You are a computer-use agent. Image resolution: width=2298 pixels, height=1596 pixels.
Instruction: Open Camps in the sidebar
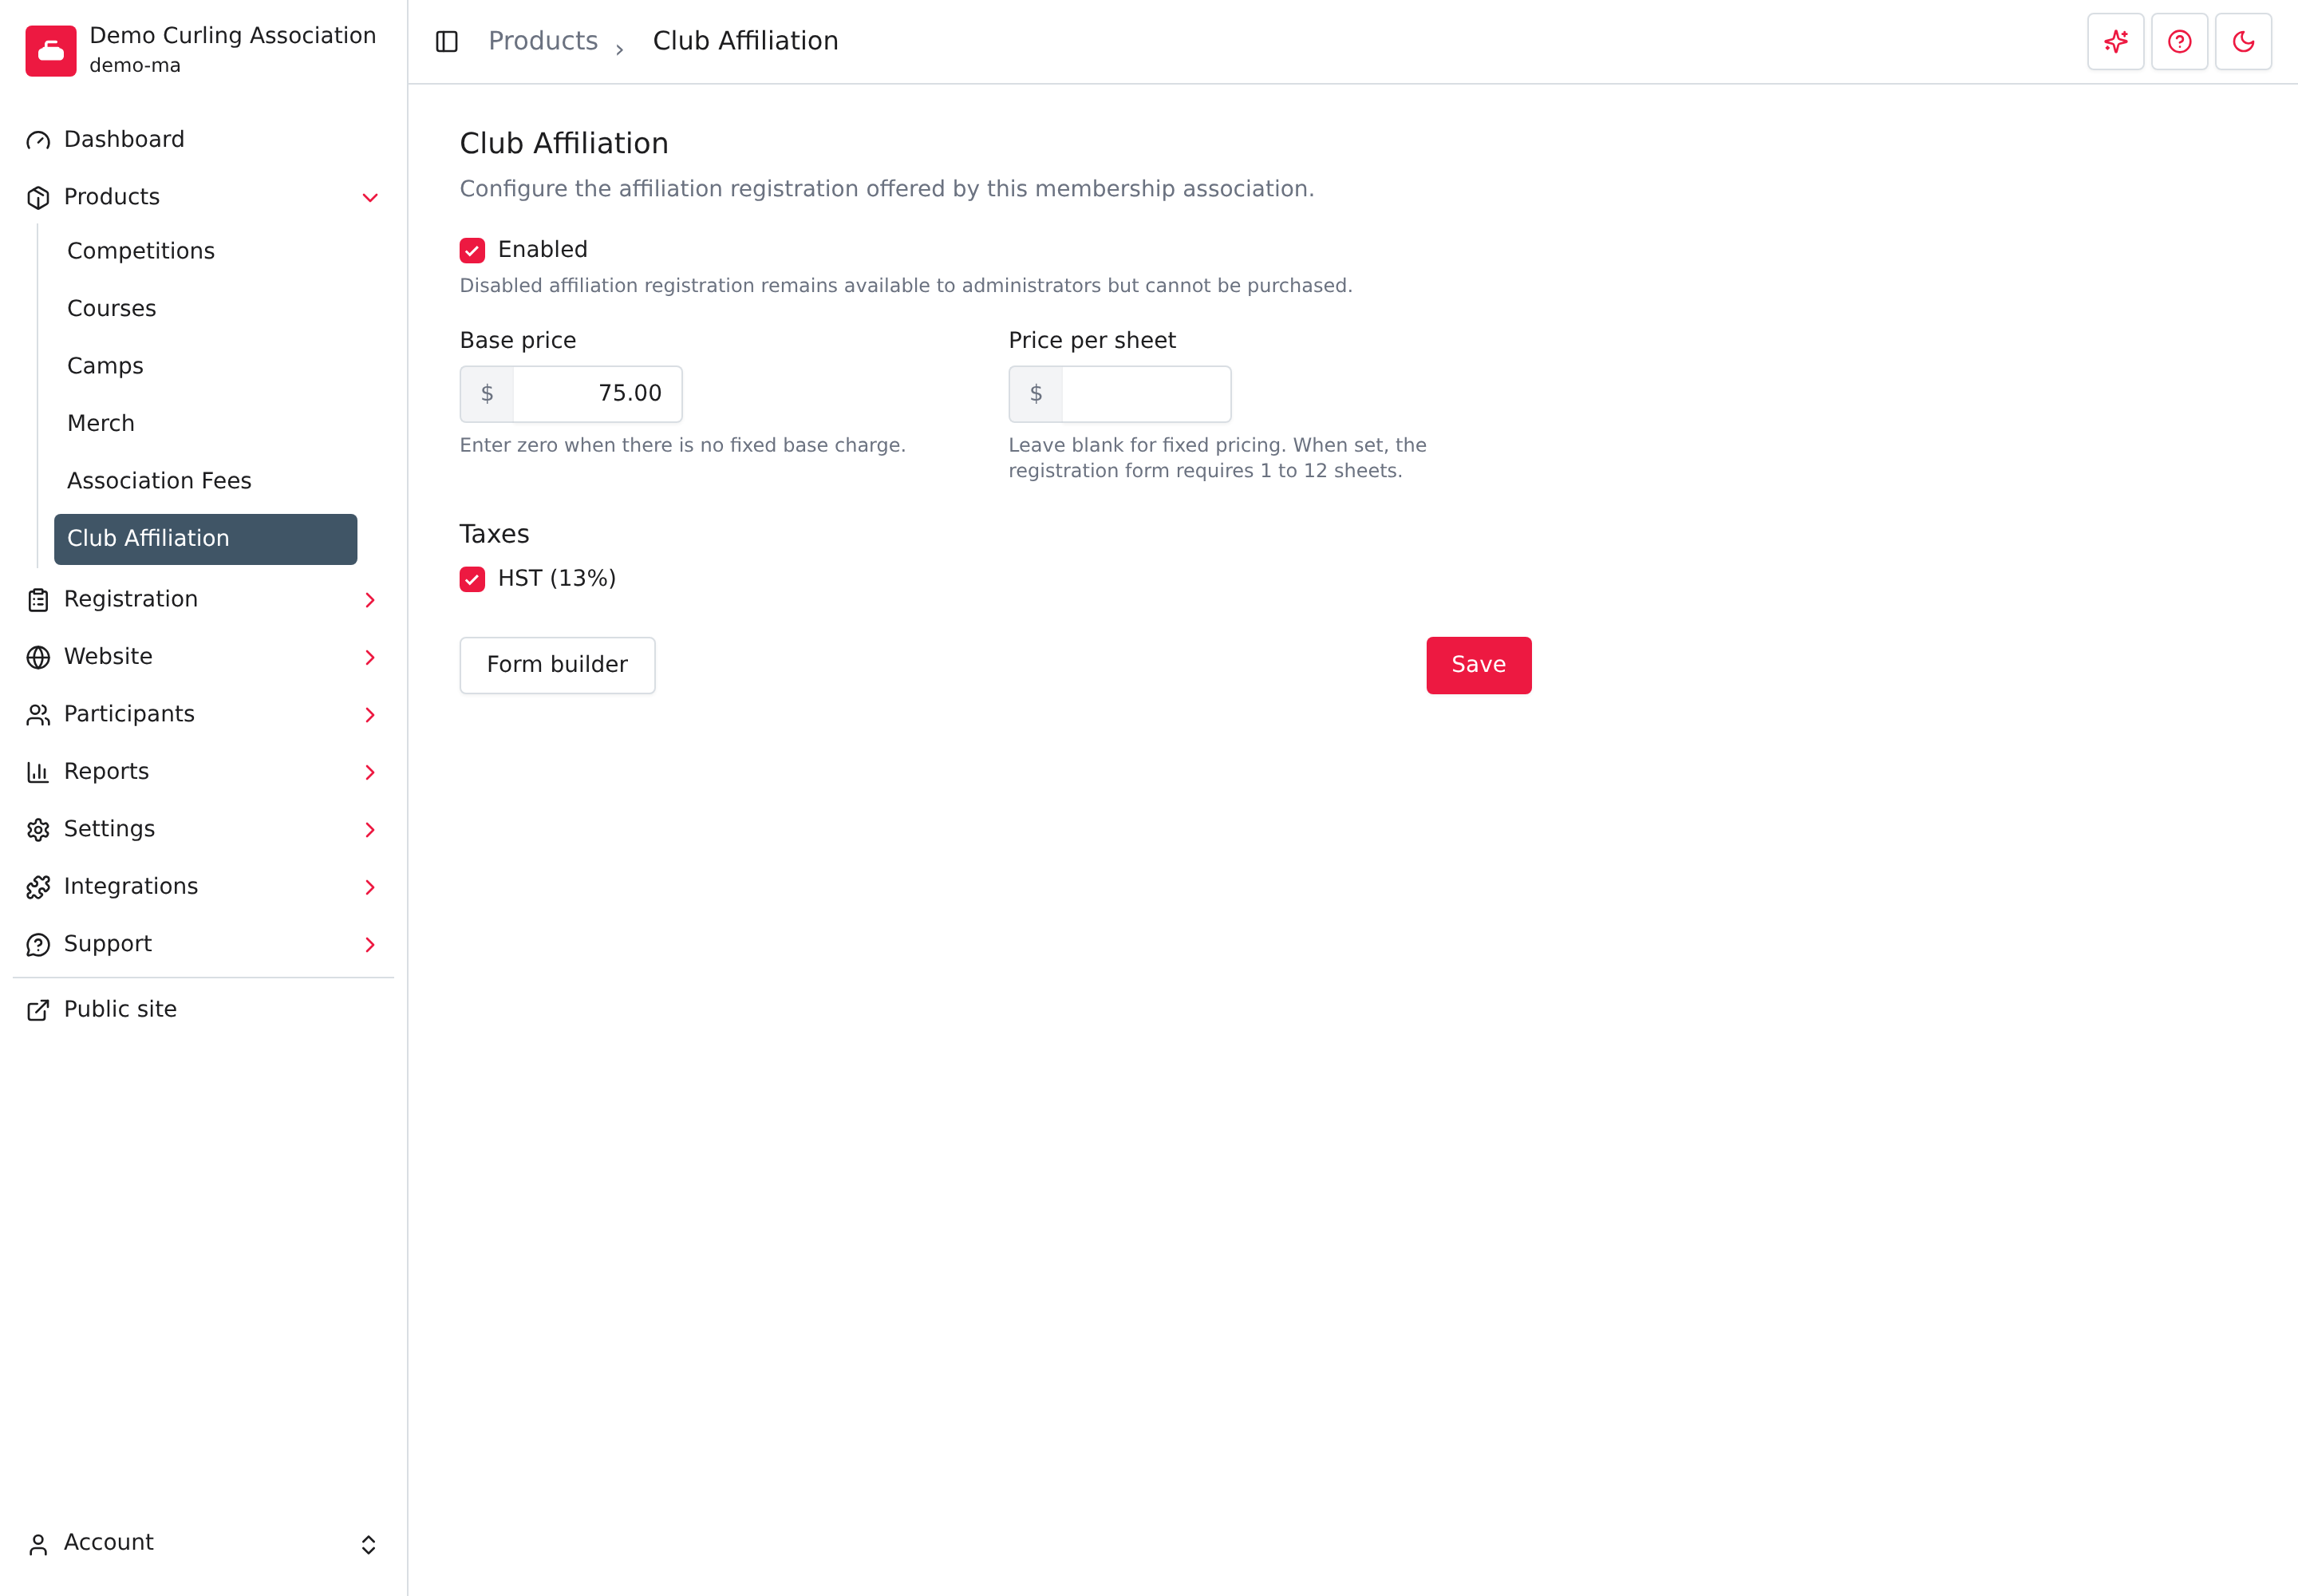coord(205,366)
